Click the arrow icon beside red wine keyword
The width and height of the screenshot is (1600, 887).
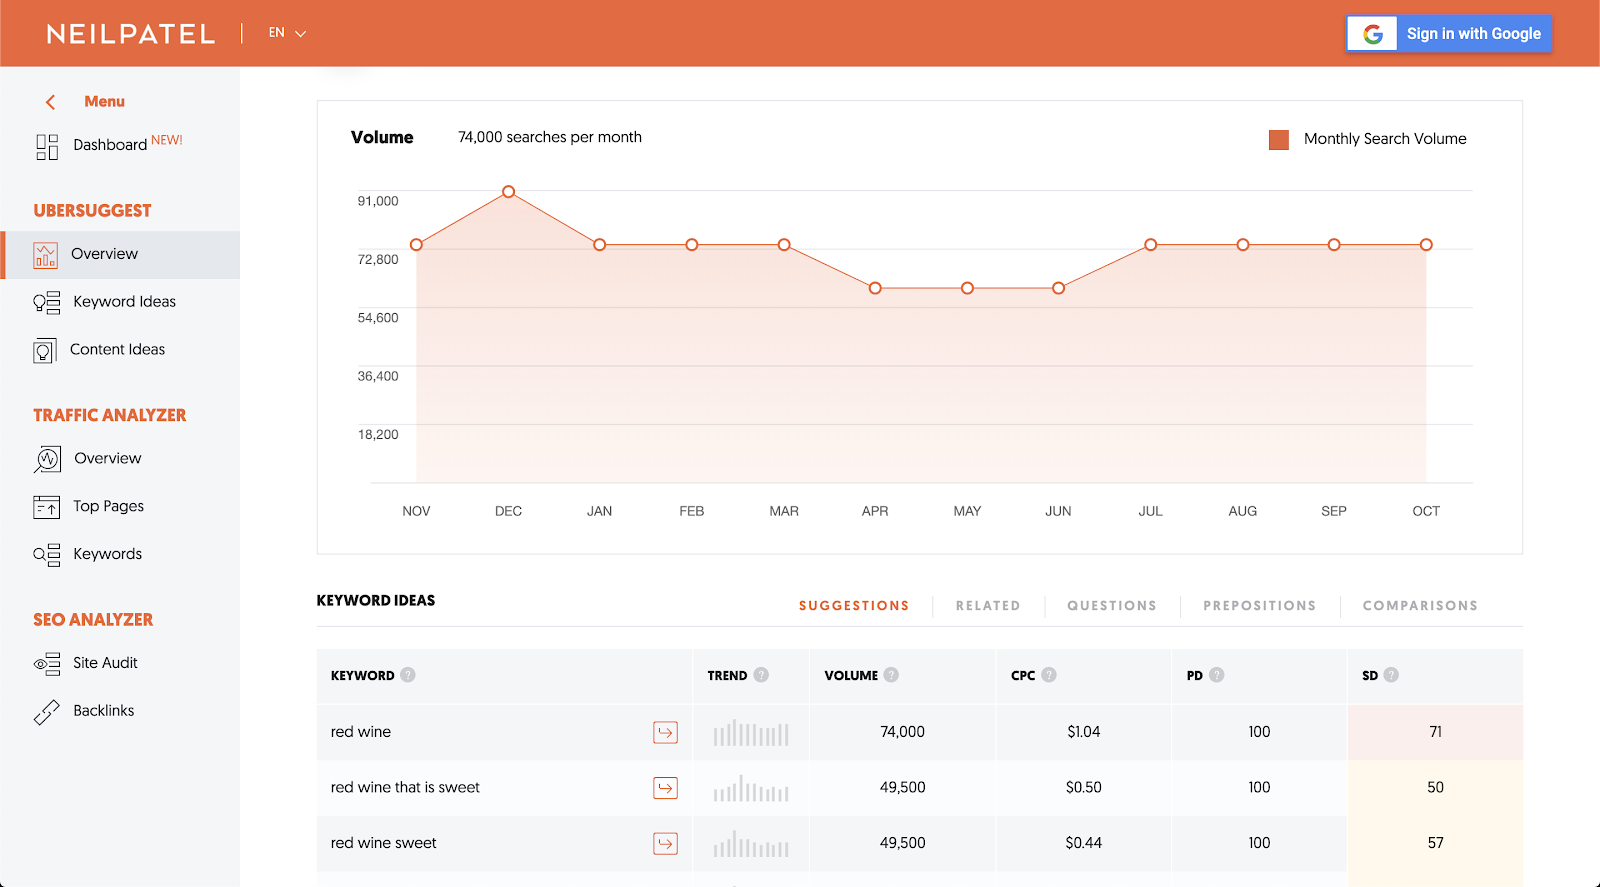pyautogui.click(x=665, y=732)
